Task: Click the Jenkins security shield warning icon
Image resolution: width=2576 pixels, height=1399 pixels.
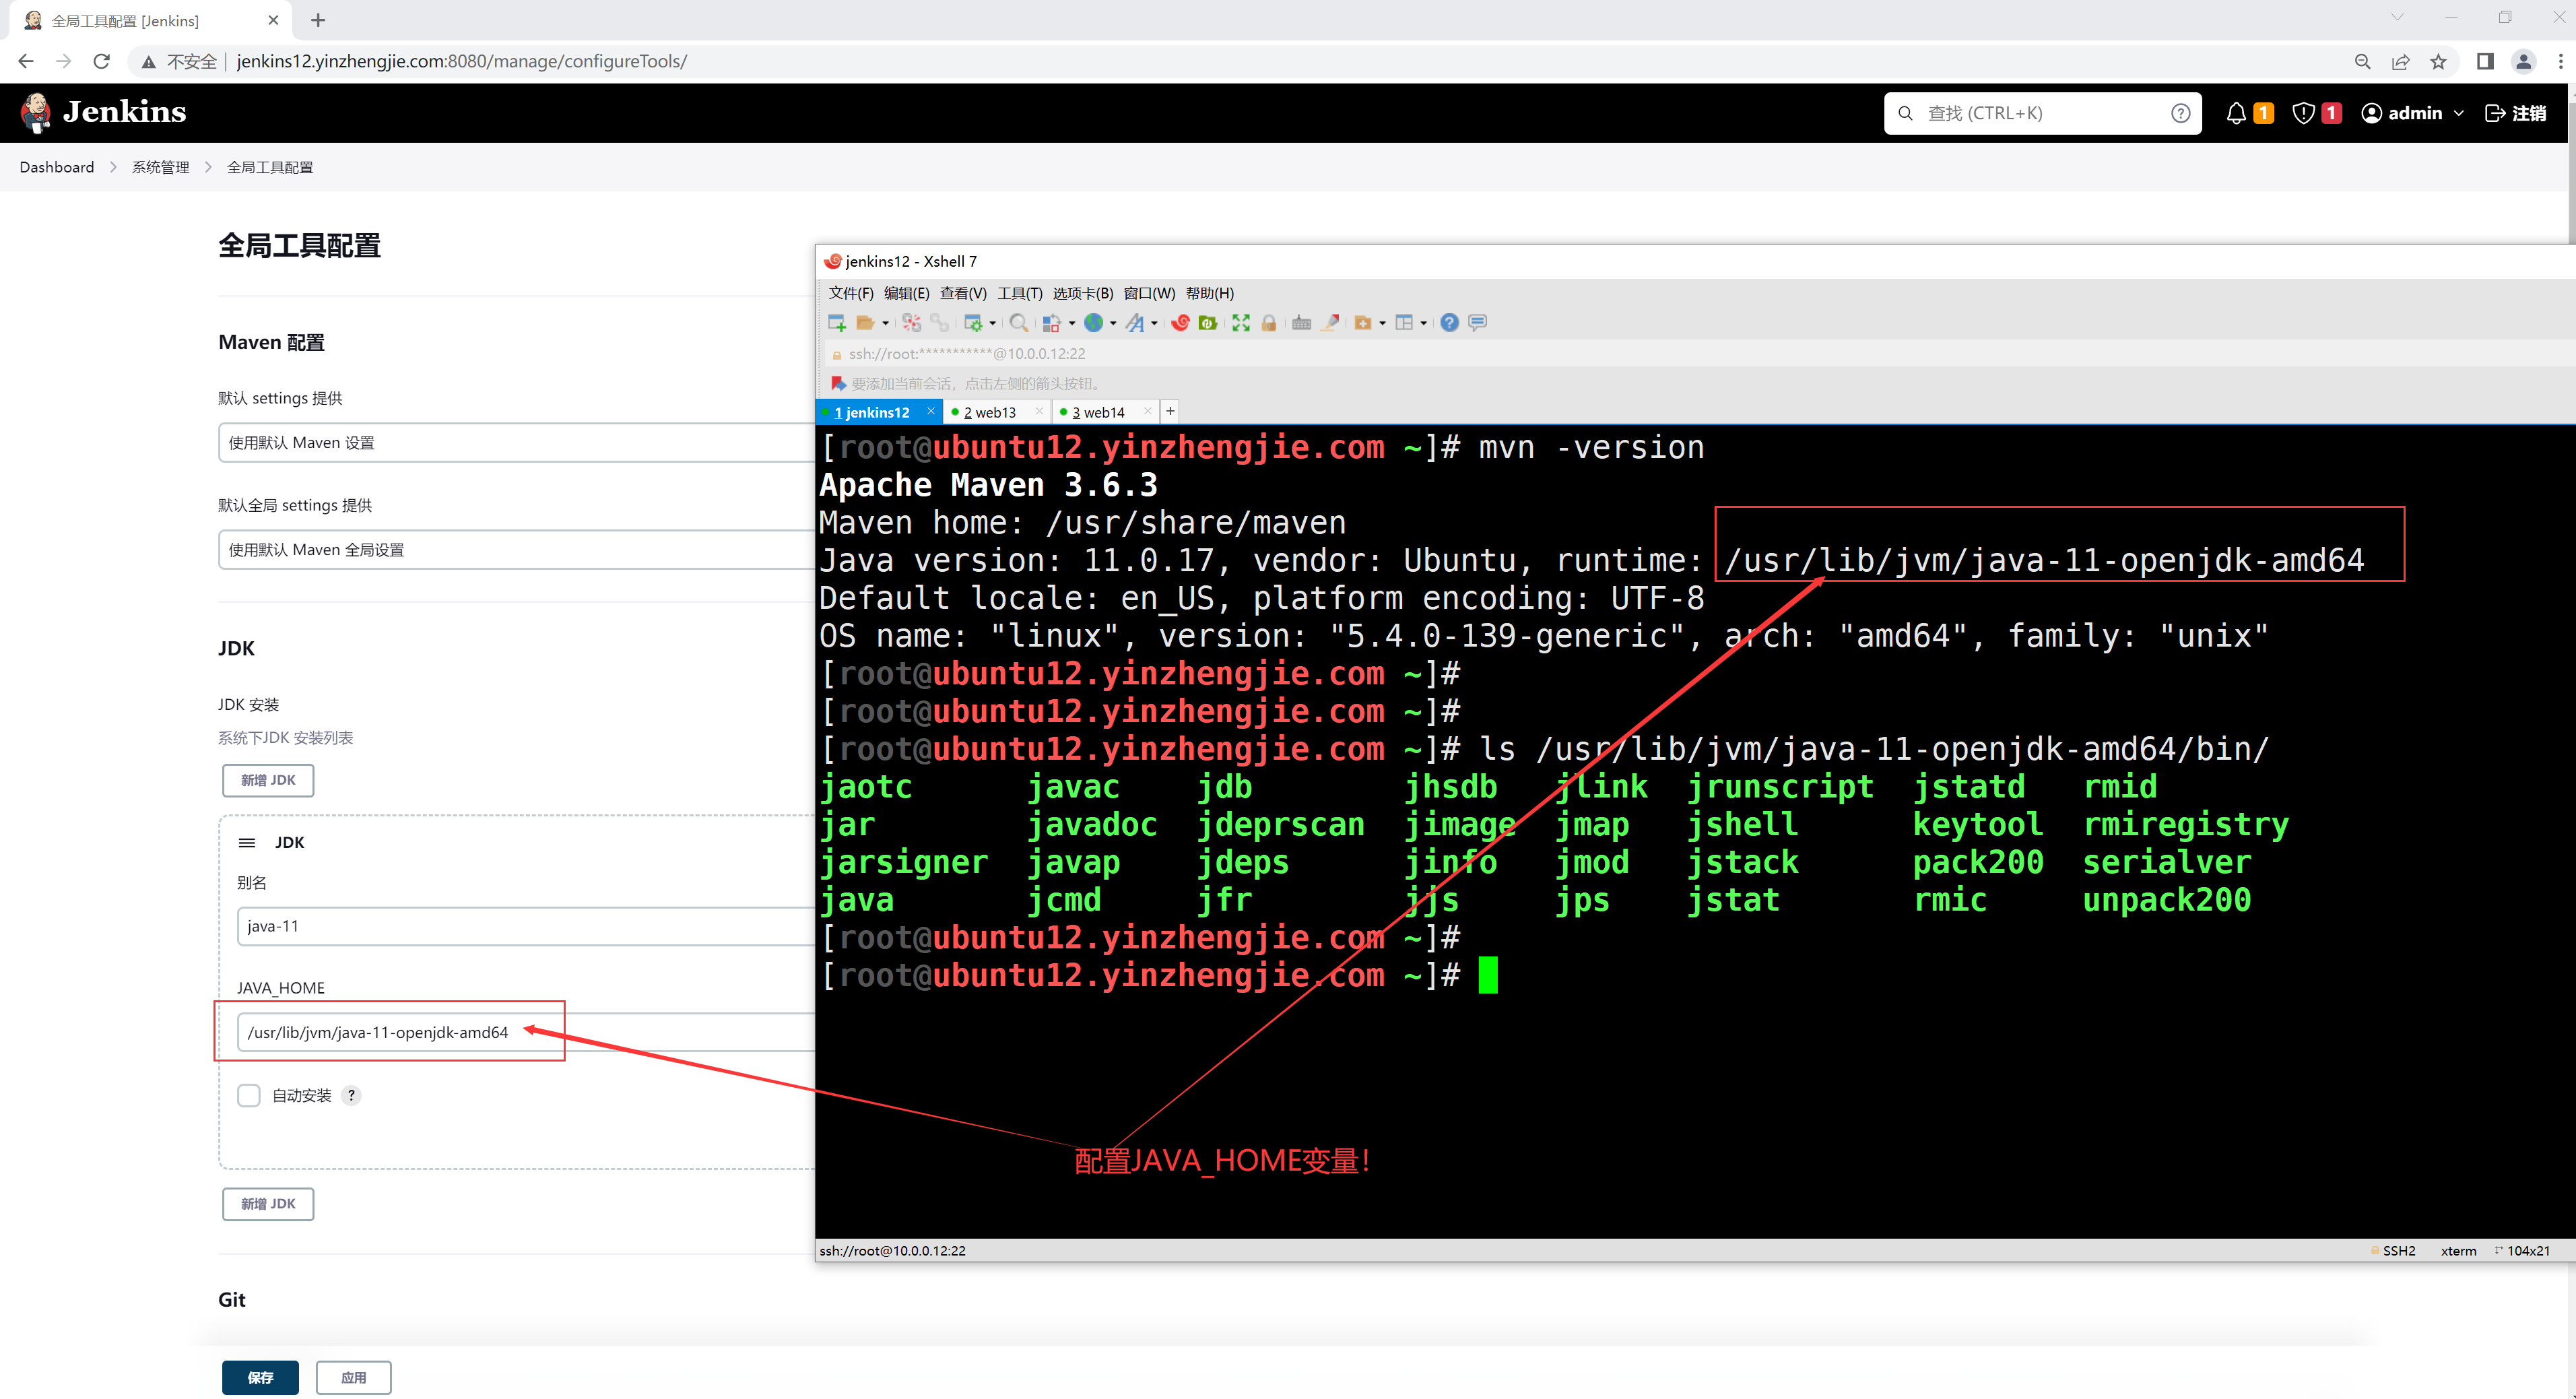Action: (2303, 113)
